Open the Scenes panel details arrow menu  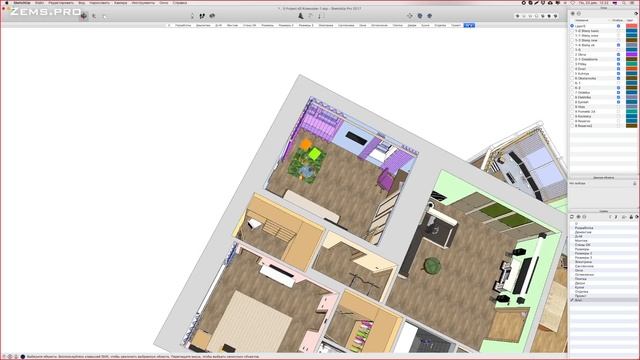[x=637, y=217]
